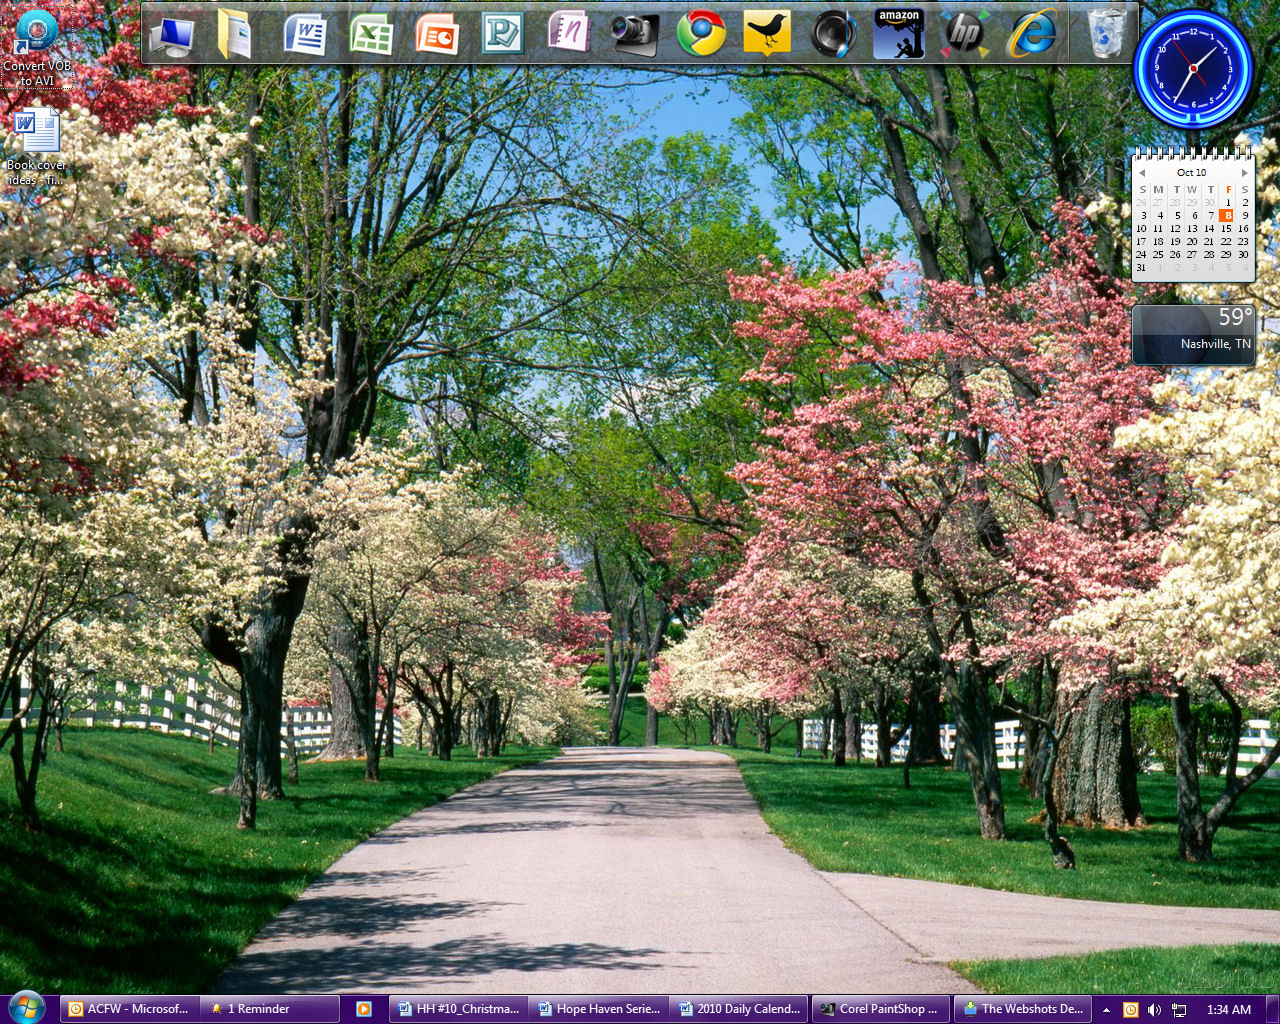
Task: Switch to Hope Haven Series taskbar window
Action: coord(599,1009)
